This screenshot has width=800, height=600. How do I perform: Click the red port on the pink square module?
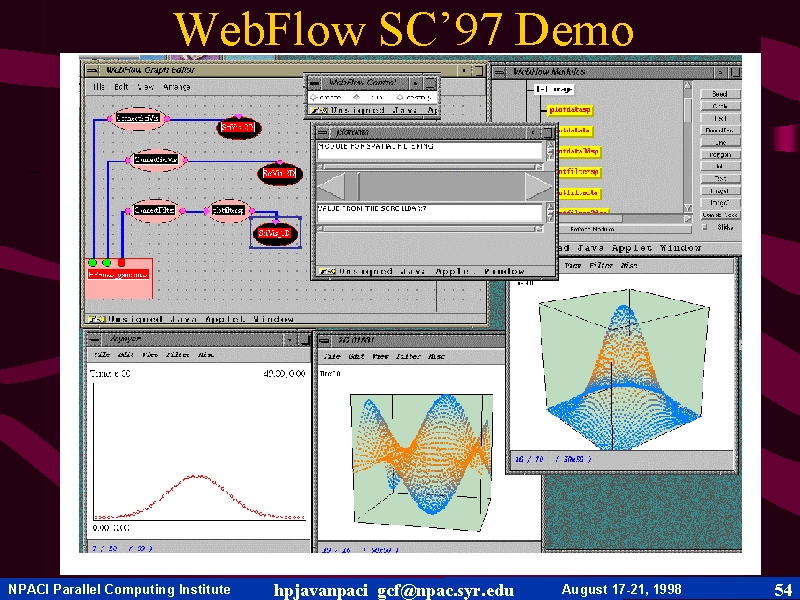(121, 263)
